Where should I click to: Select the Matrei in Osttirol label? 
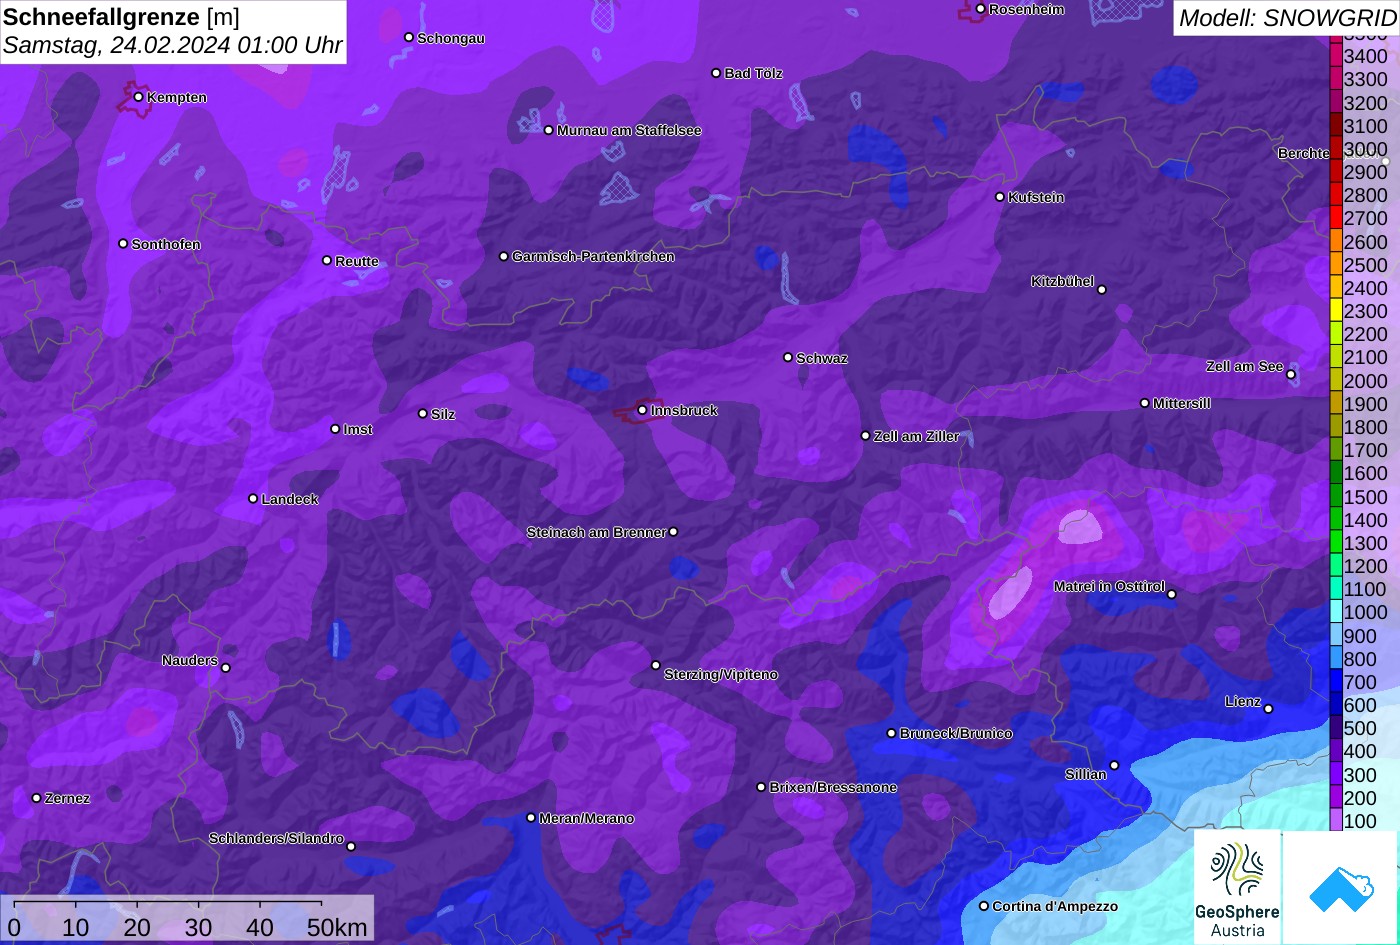(1109, 587)
